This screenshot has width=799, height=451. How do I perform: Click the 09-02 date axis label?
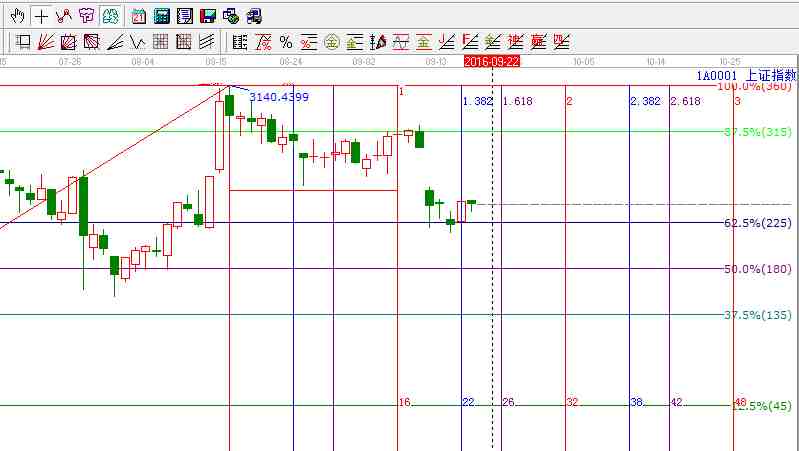pyautogui.click(x=363, y=62)
